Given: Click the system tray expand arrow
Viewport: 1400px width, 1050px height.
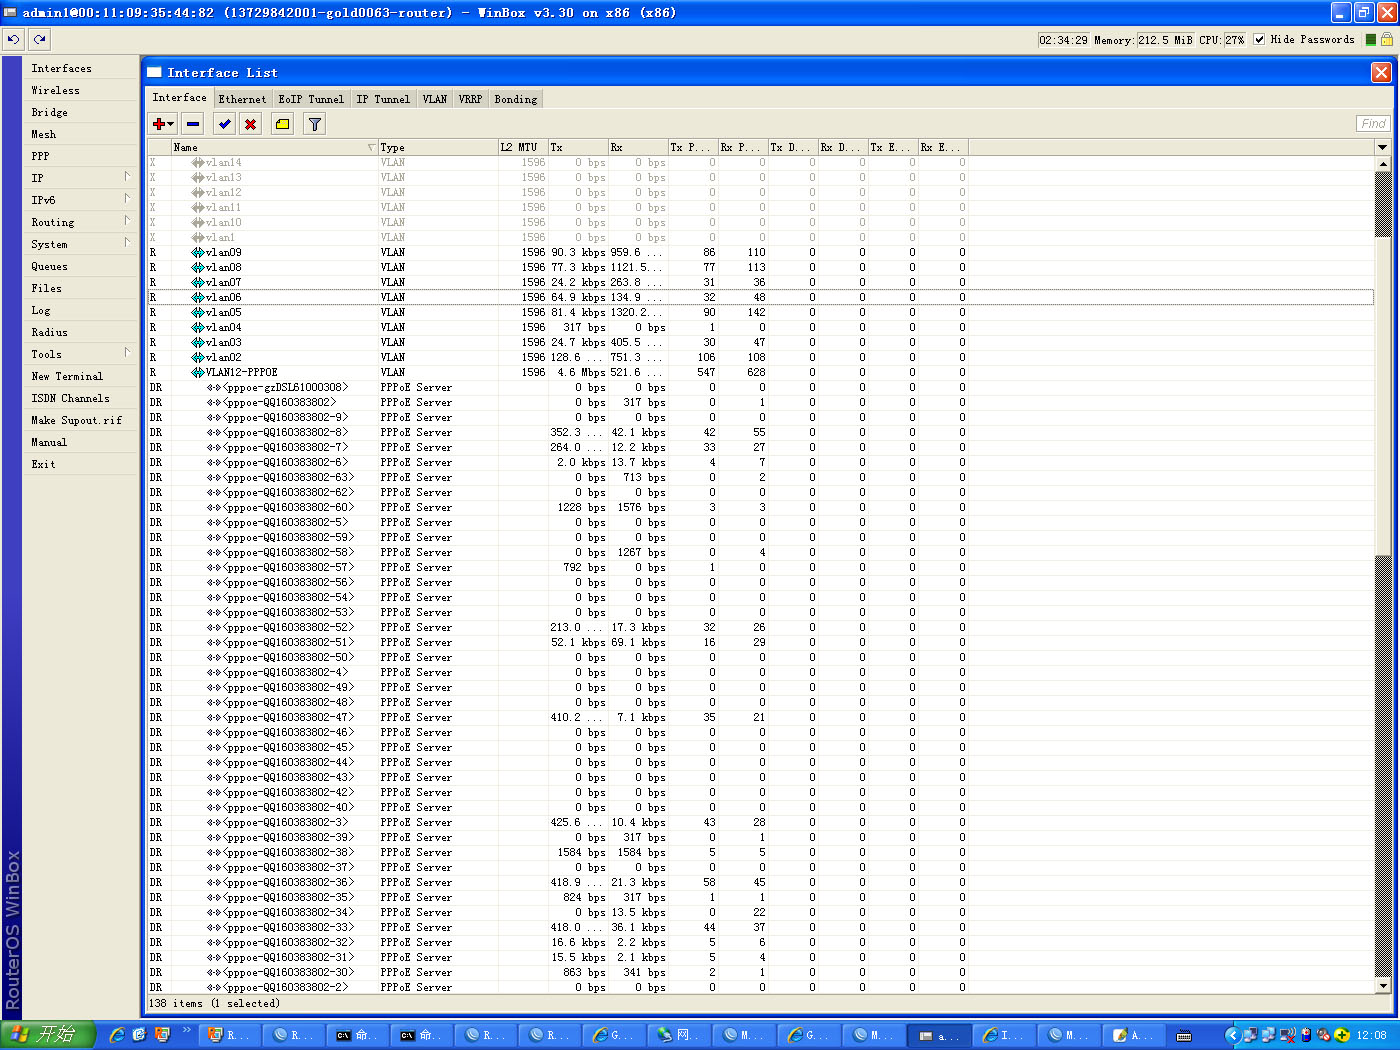Looking at the screenshot, I should pyautogui.click(x=1232, y=1035).
